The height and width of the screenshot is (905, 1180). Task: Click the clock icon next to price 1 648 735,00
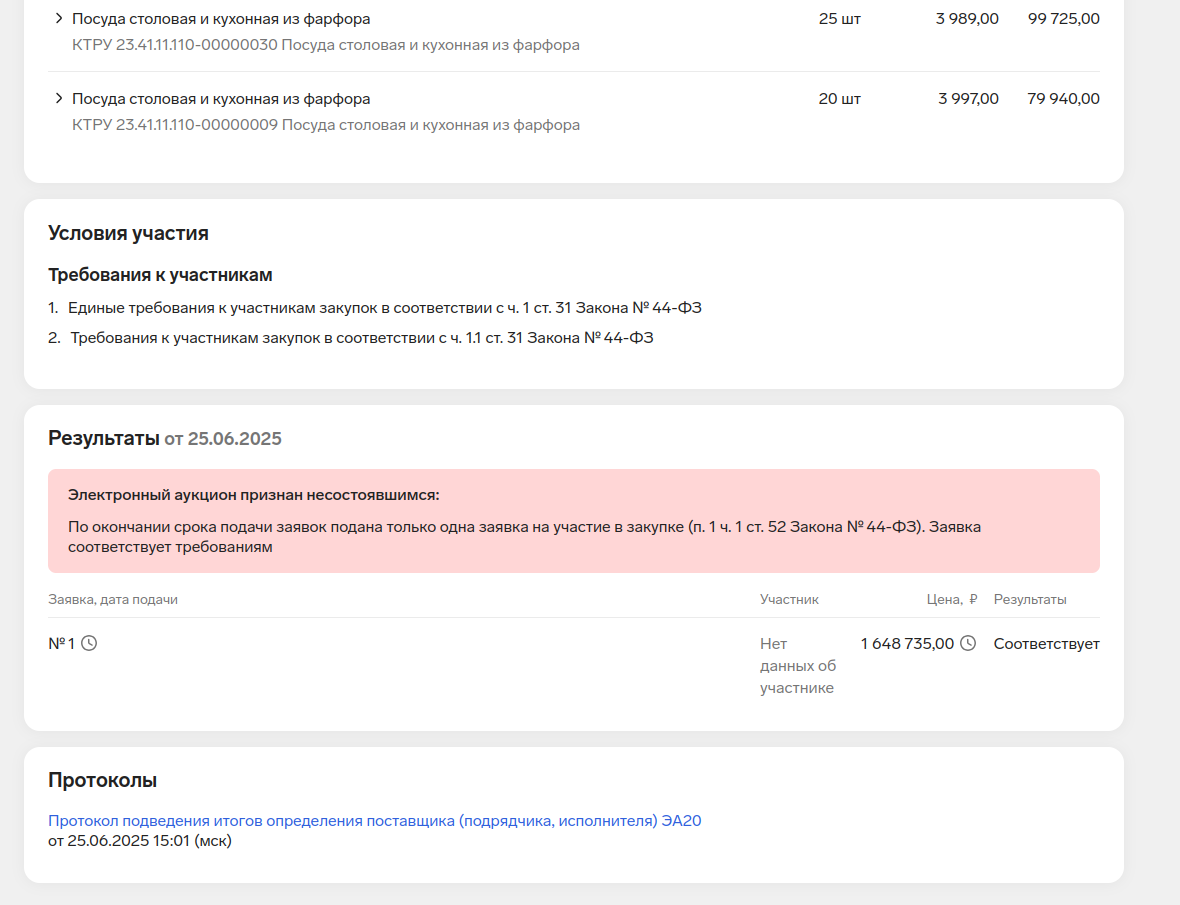[x=968, y=643]
